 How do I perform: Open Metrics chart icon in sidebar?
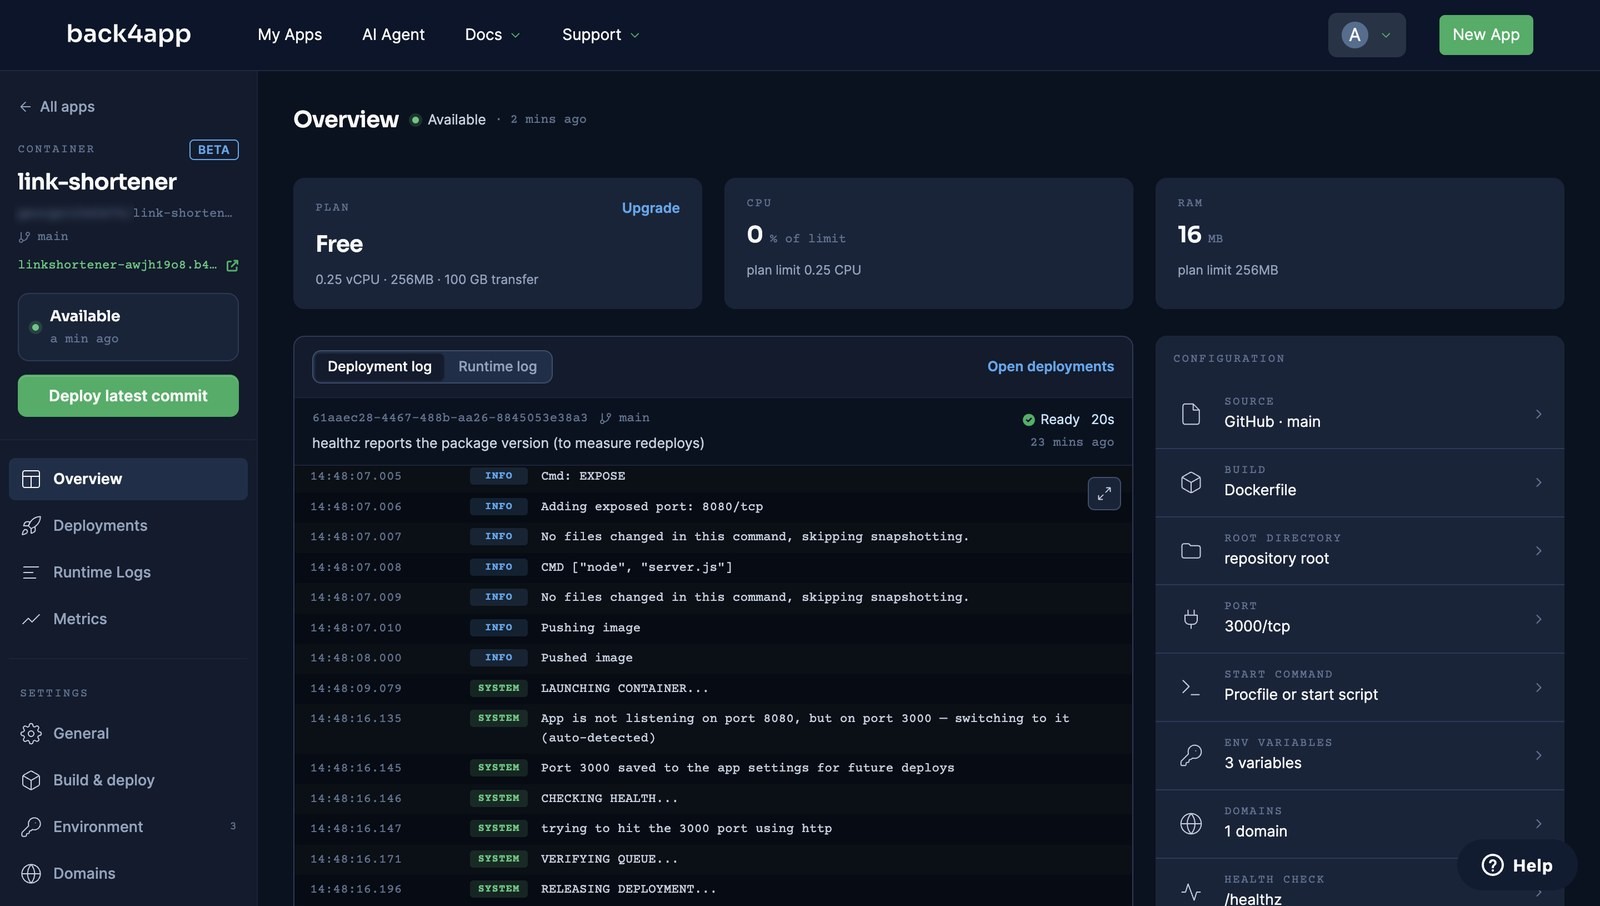31,619
